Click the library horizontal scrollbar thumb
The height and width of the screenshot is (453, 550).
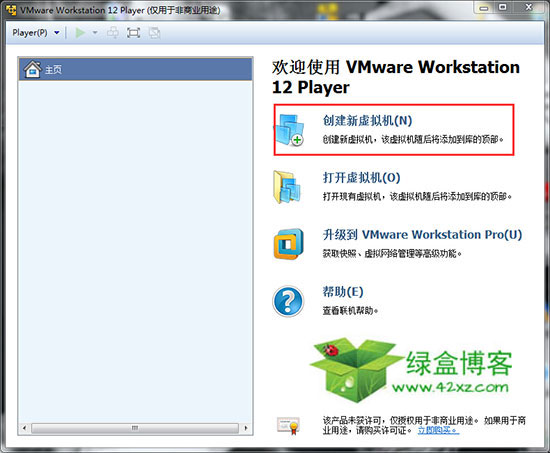pyautogui.click(x=135, y=428)
